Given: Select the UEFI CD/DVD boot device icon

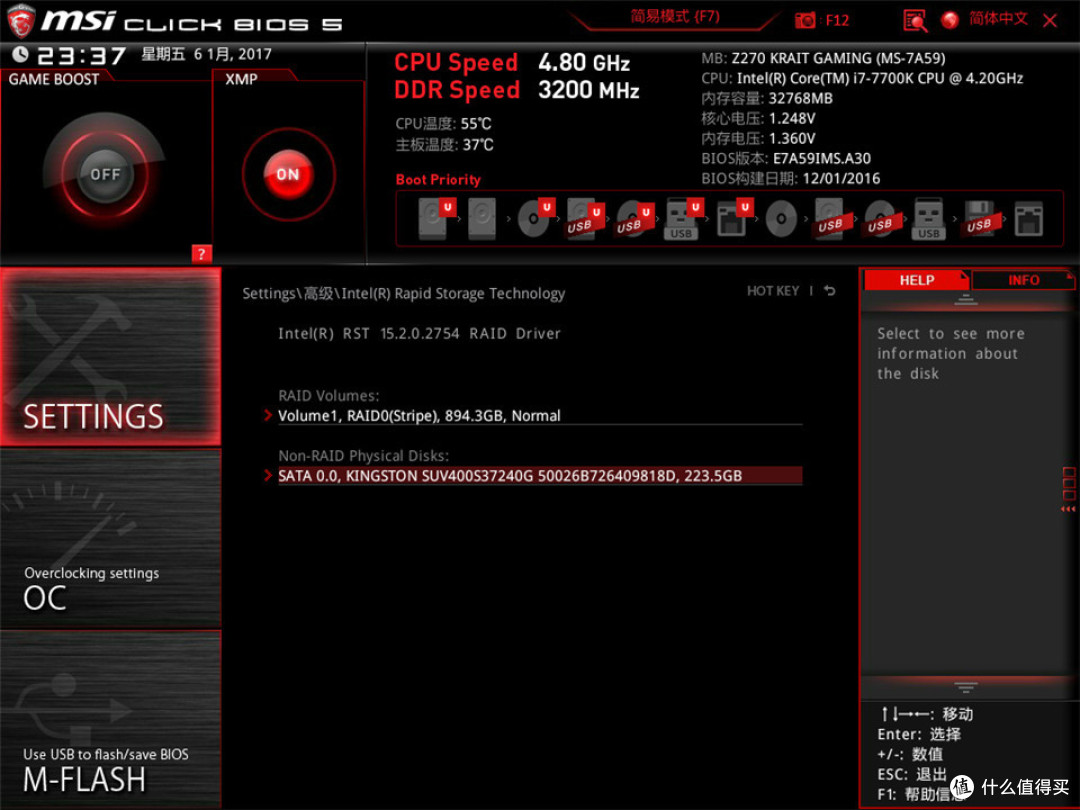Looking at the screenshot, I should coord(537,218).
